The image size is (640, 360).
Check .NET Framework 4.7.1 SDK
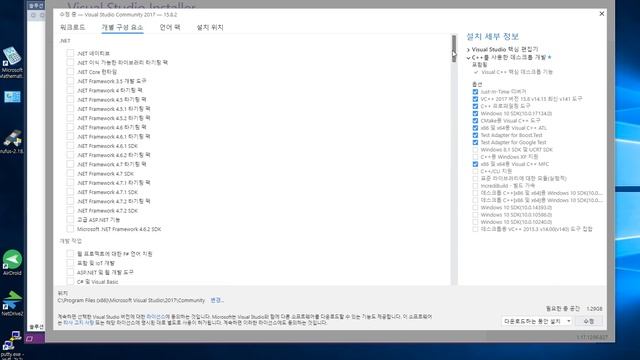[70, 192]
